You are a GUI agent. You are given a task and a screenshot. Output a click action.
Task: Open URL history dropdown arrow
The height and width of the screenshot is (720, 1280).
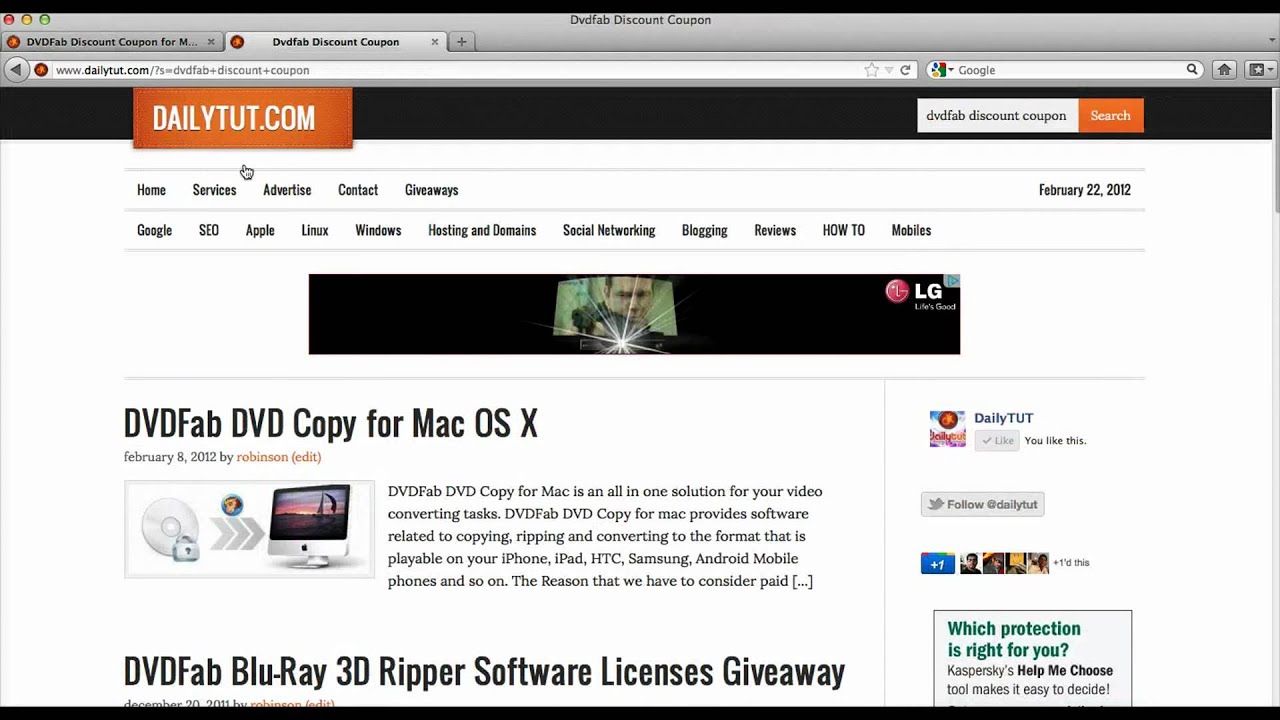[888, 70]
